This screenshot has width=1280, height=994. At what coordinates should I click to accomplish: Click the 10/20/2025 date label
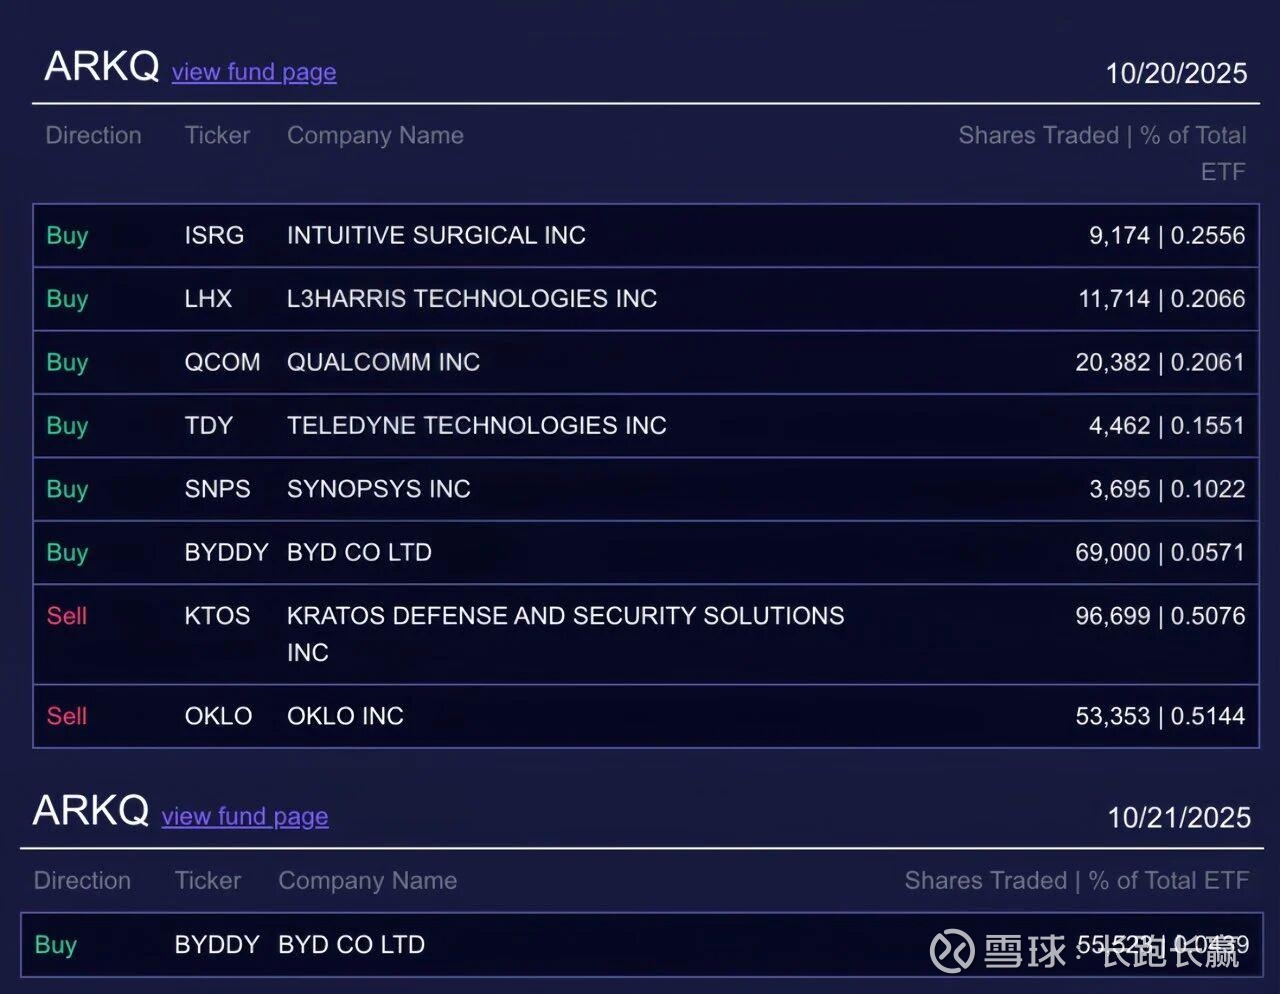coord(1176,73)
